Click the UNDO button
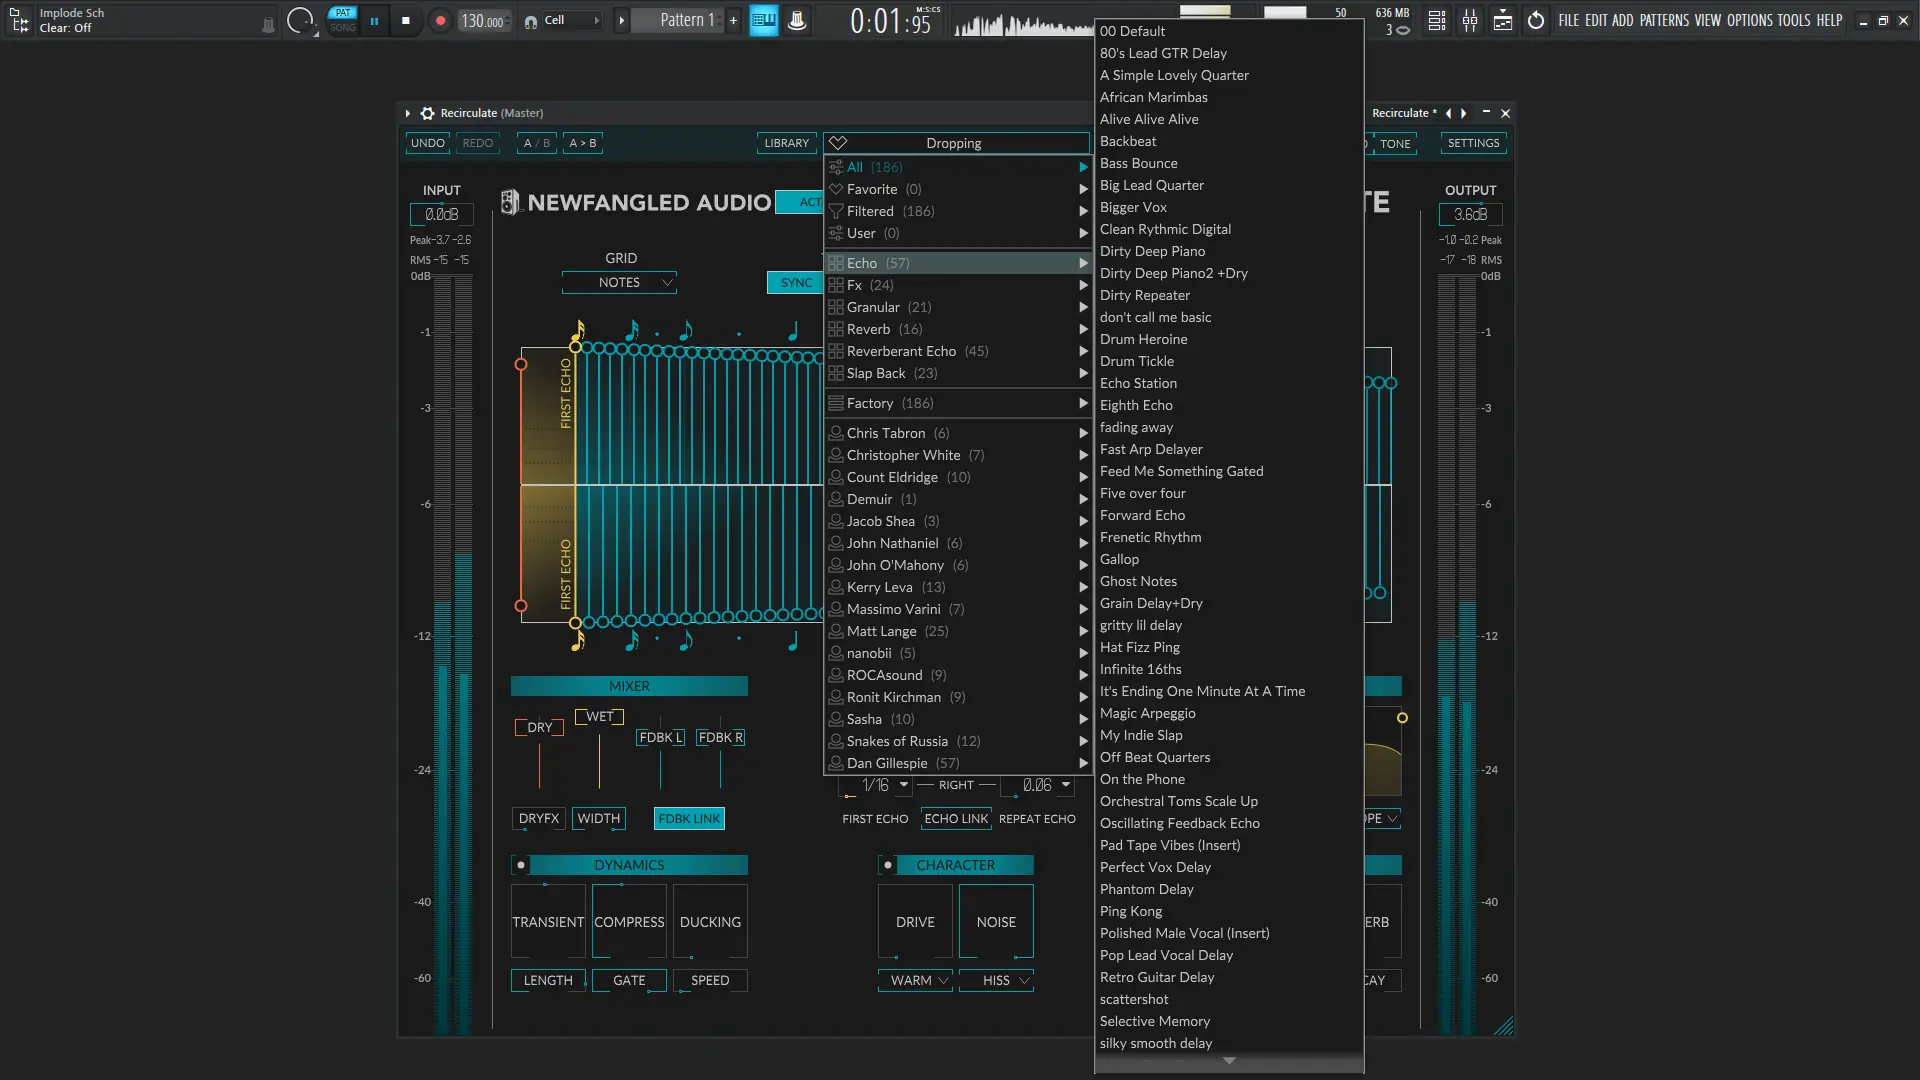This screenshot has width=1920, height=1080. click(428, 143)
